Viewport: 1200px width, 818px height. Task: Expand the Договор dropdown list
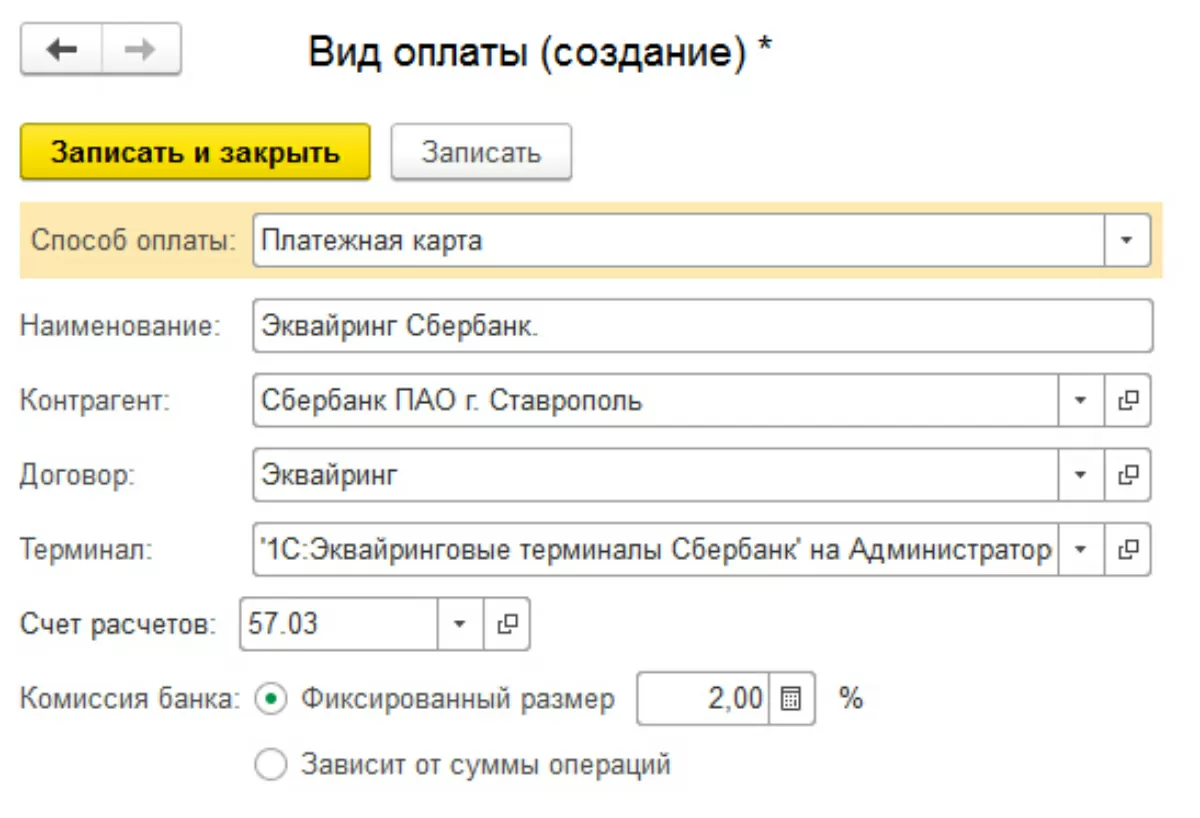click(1080, 475)
